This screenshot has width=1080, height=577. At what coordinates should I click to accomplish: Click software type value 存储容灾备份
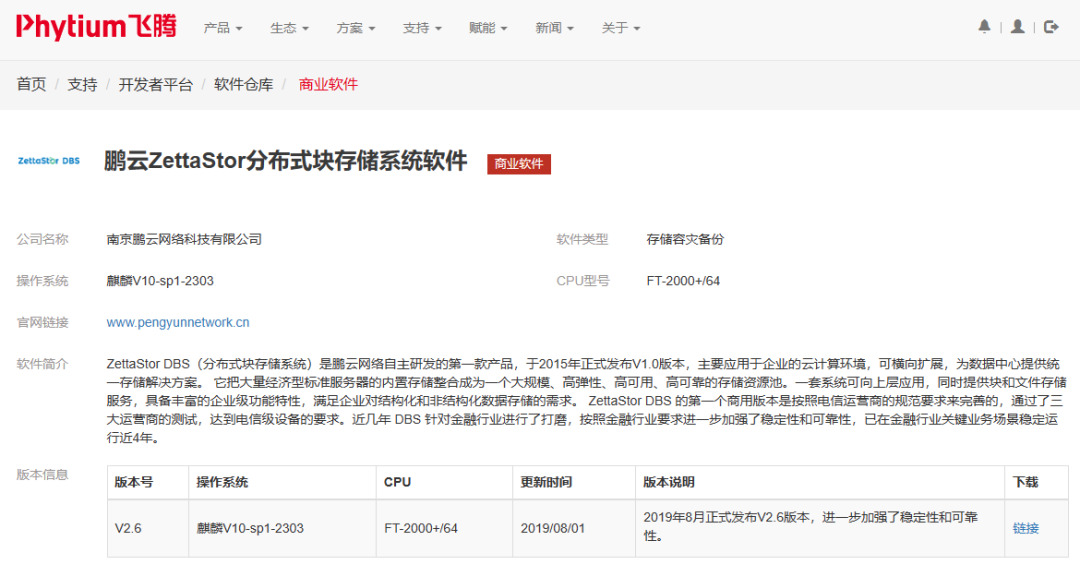pyautogui.click(x=685, y=240)
